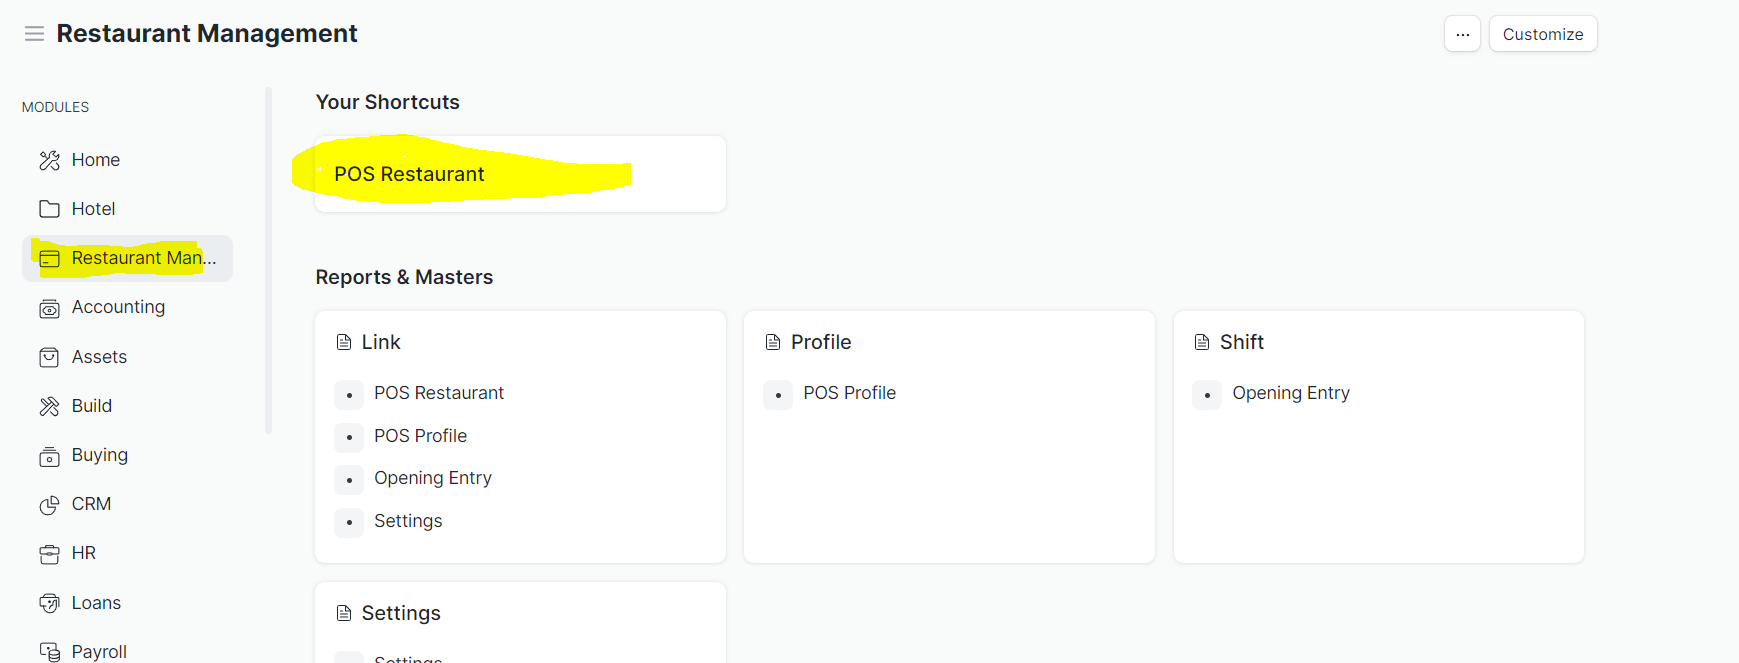Screen dimensions: 1739x663
Task: Toggle the hamburger sidebar menu icon
Action: tap(34, 34)
